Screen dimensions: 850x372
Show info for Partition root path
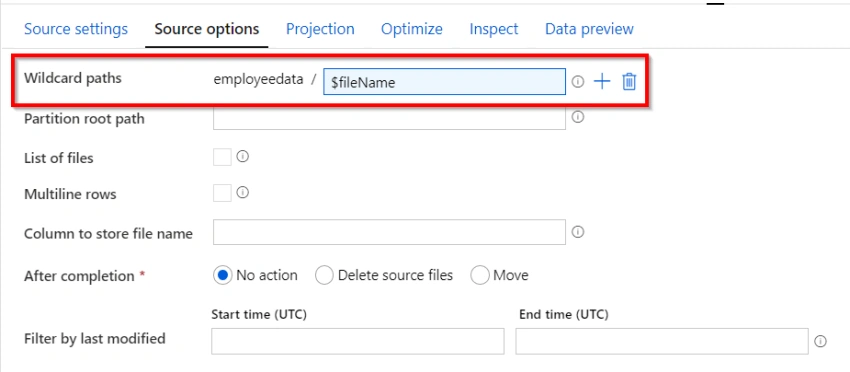click(578, 117)
